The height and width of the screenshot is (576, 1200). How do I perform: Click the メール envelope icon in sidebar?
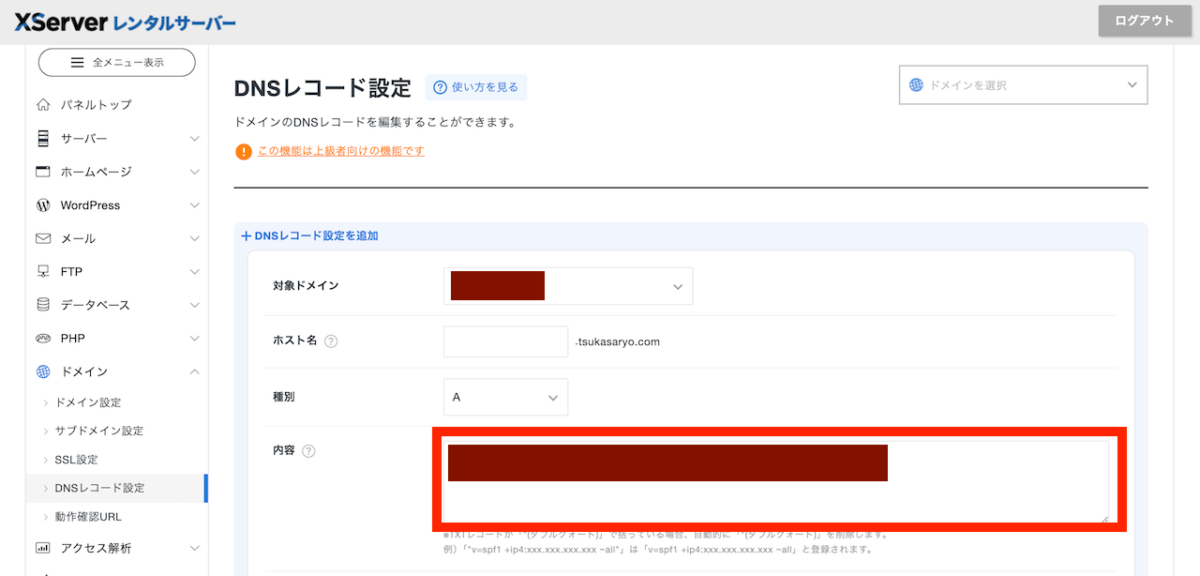(x=43, y=239)
